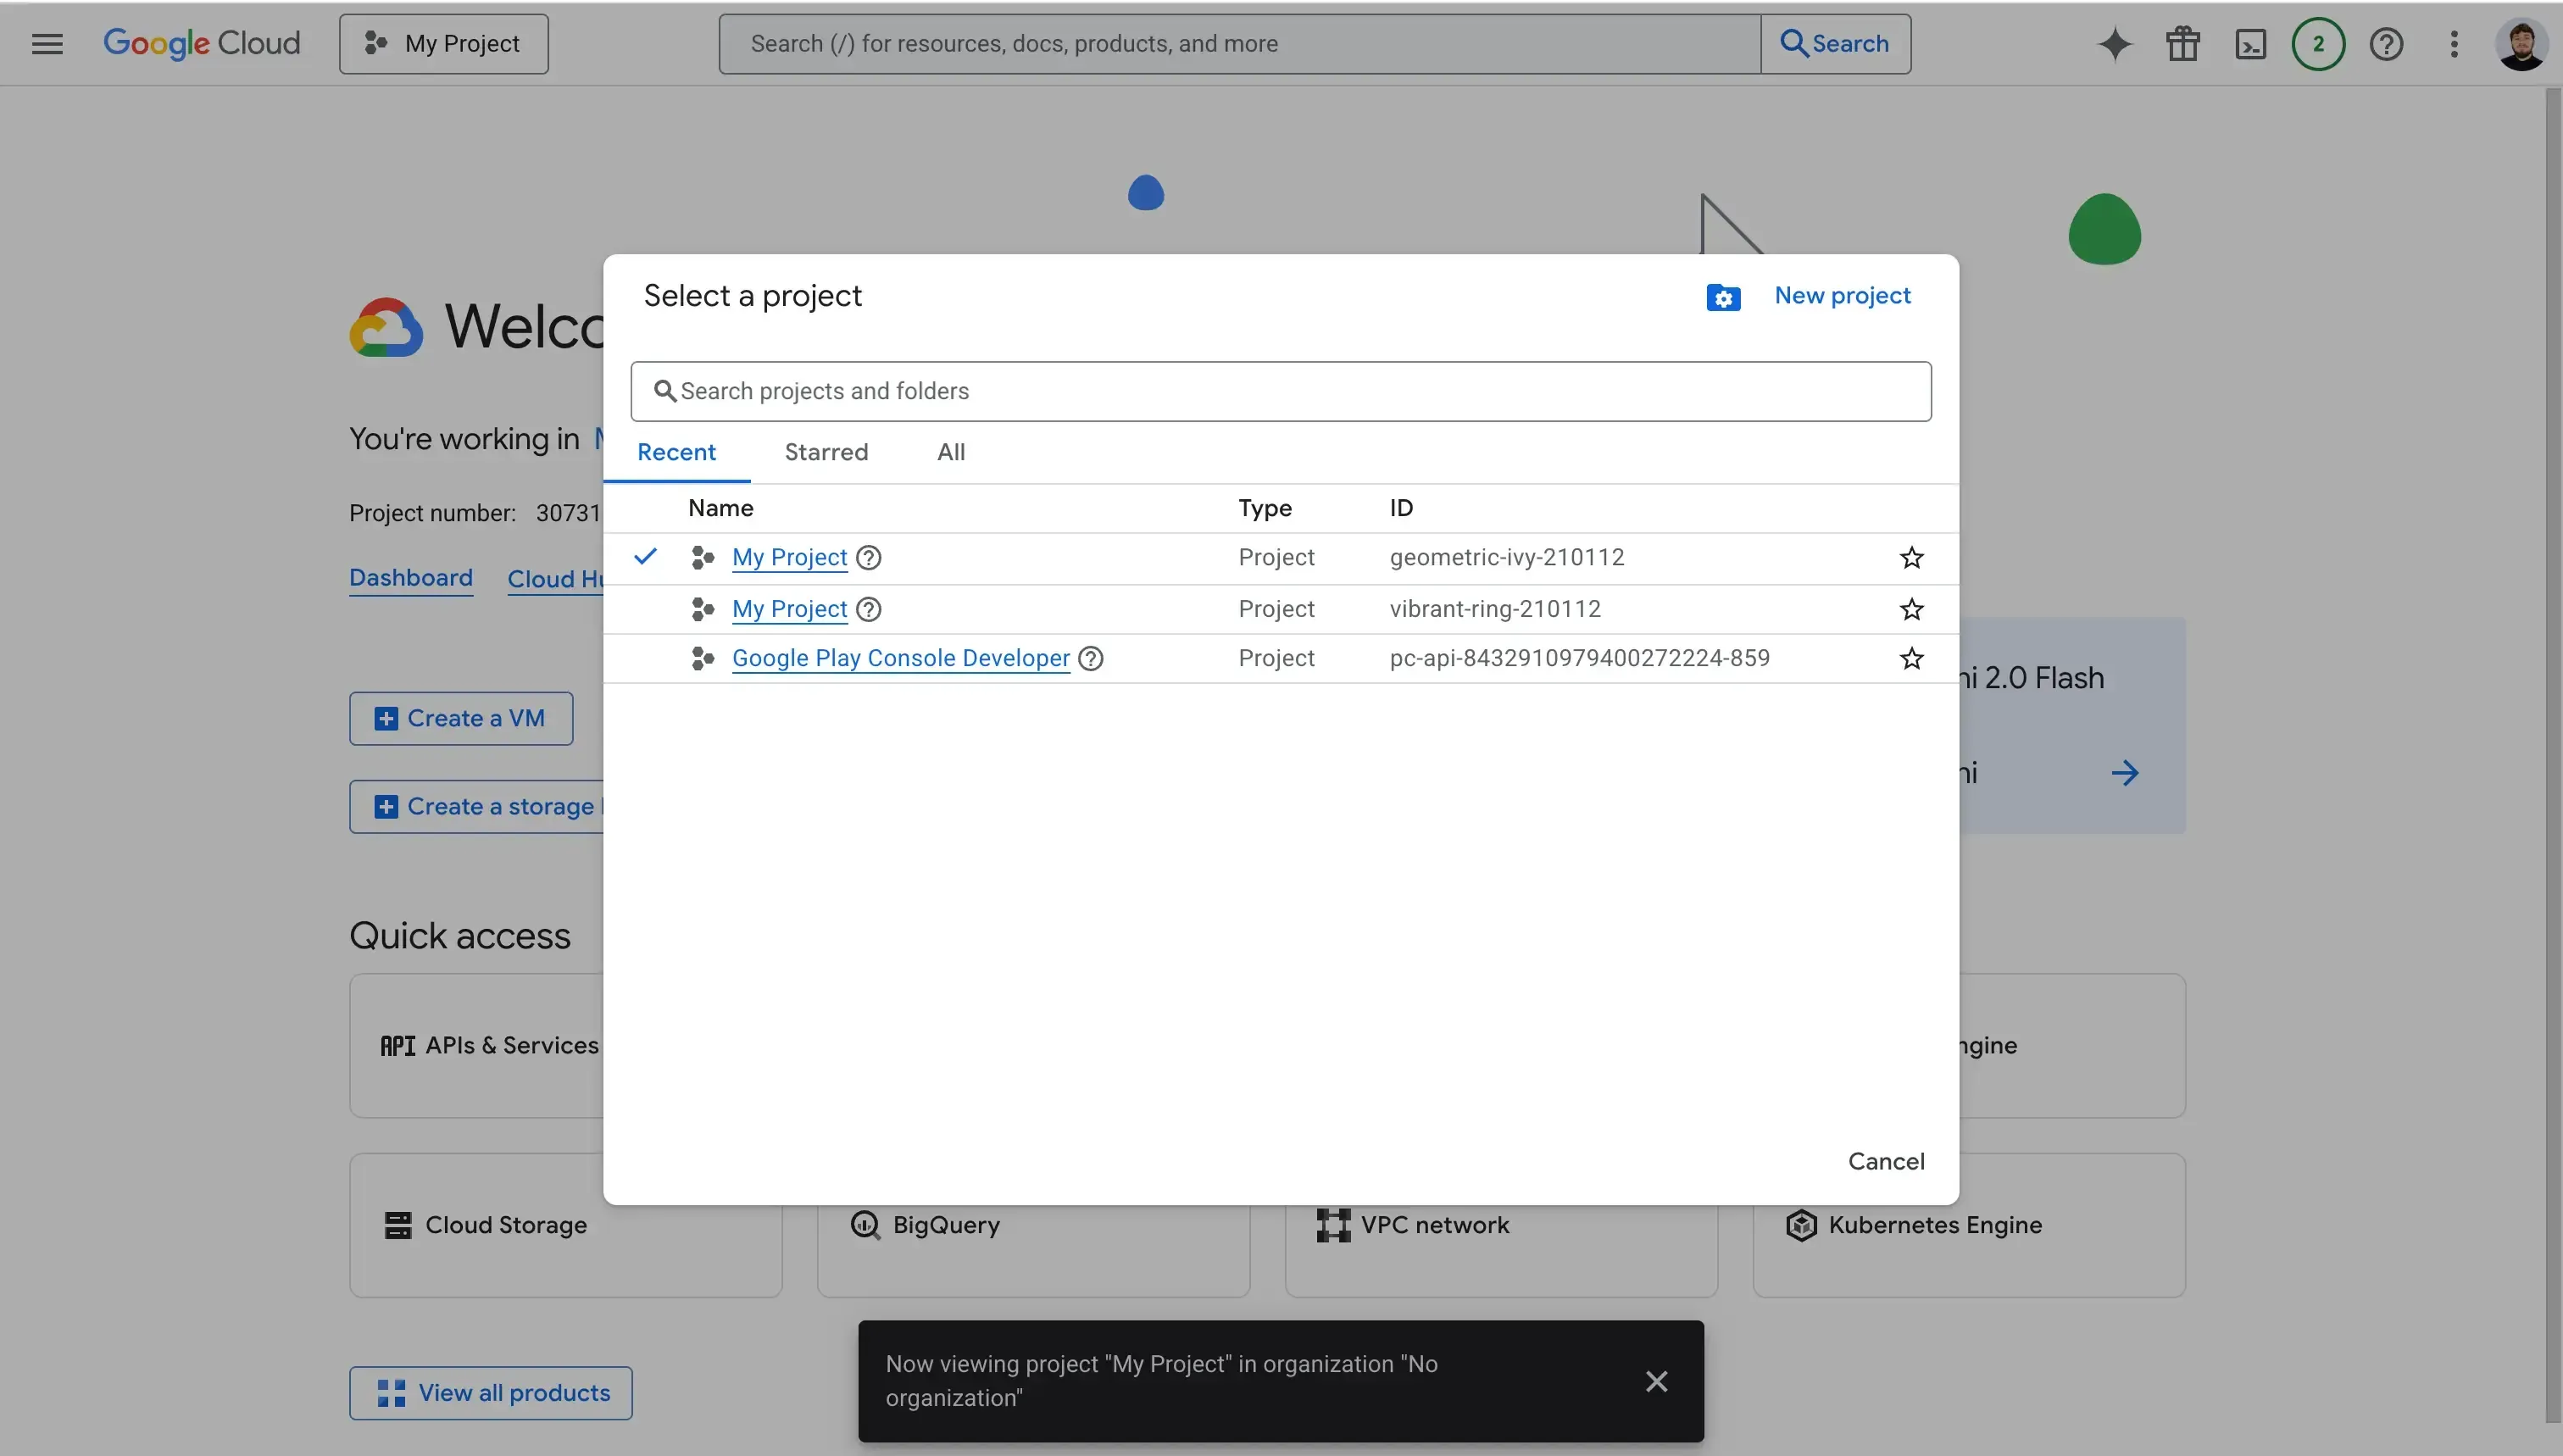The image size is (2563, 1456).
Task: Click the New project button
Action: pyautogui.click(x=1843, y=295)
